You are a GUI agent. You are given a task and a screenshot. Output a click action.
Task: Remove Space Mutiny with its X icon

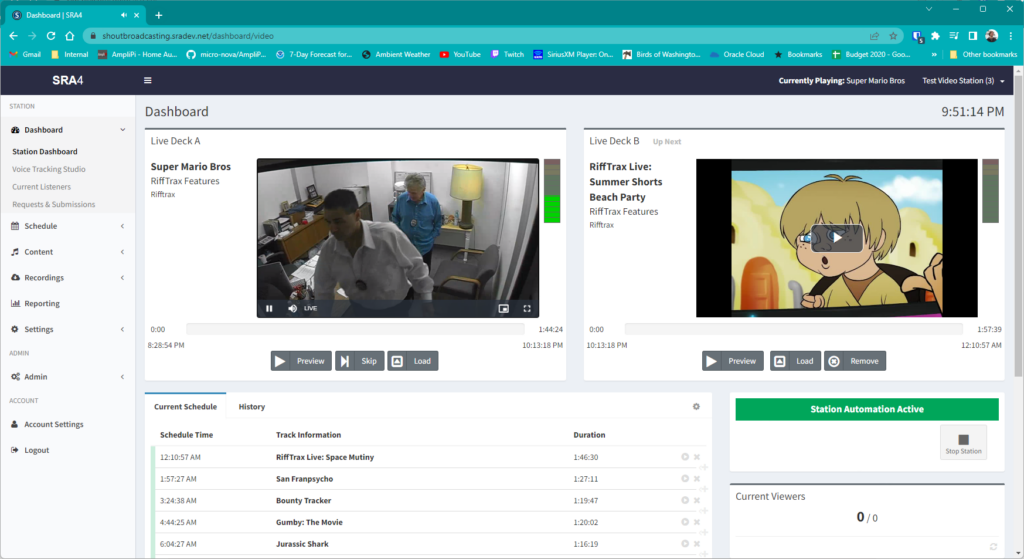pyautogui.click(x=697, y=457)
